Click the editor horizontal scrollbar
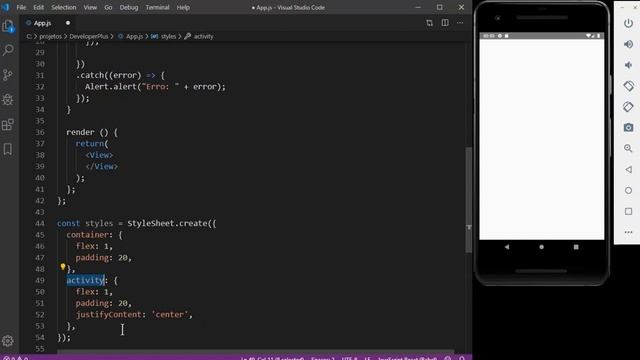 click(256, 351)
